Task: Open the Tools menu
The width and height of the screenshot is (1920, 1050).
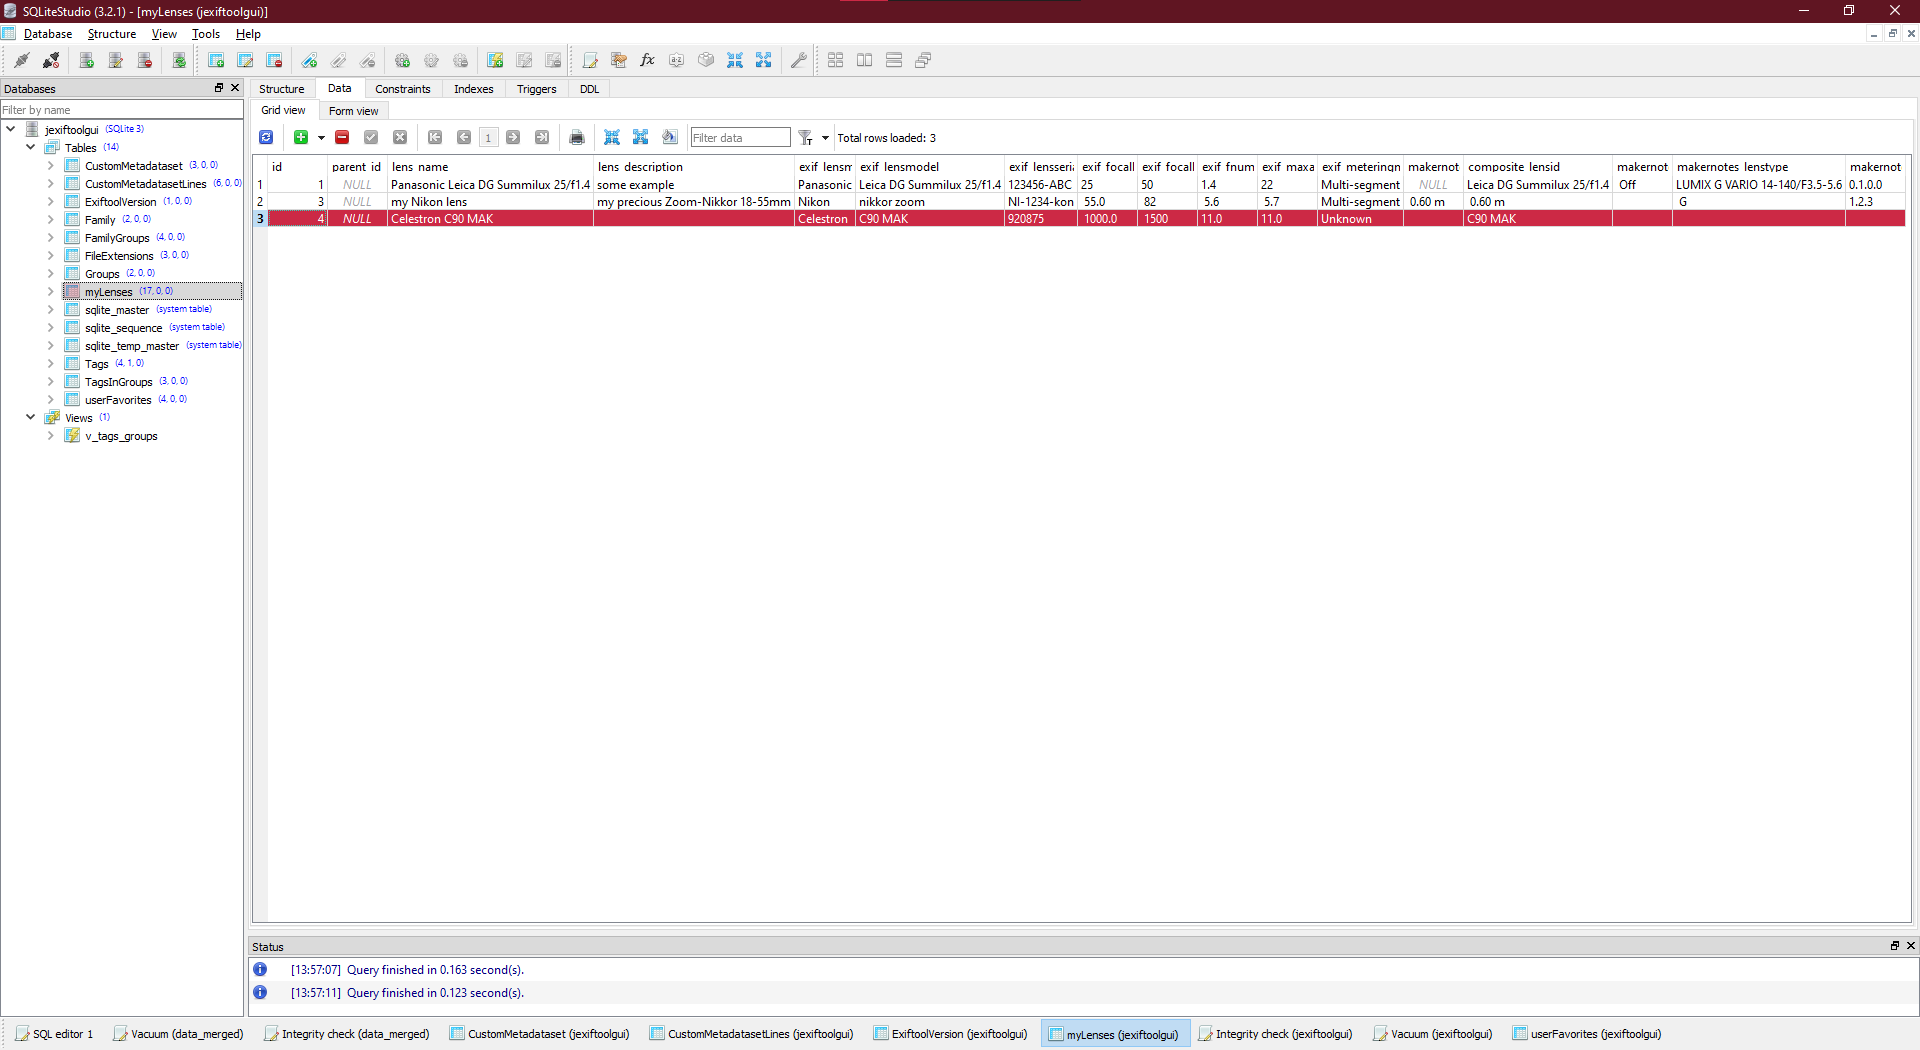Action: (205, 33)
